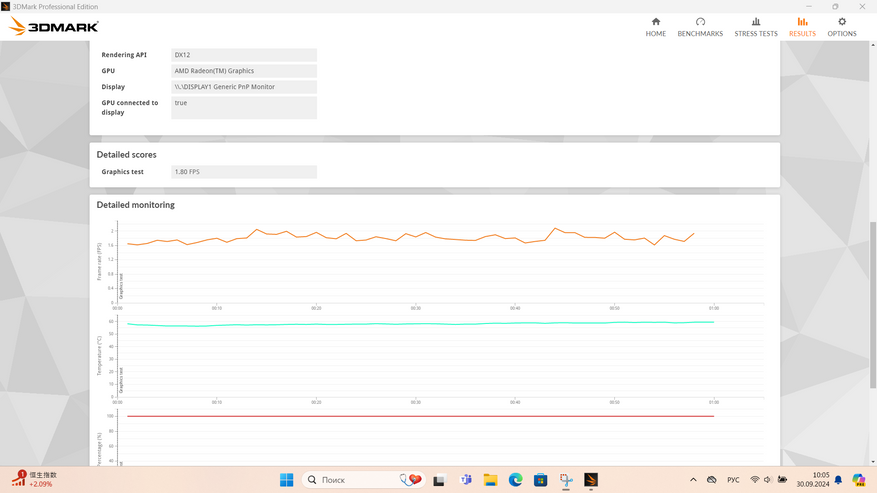Open Microsoft Store from the taskbar
The height and width of the screenshot is (493, 877).
point(540,480)
